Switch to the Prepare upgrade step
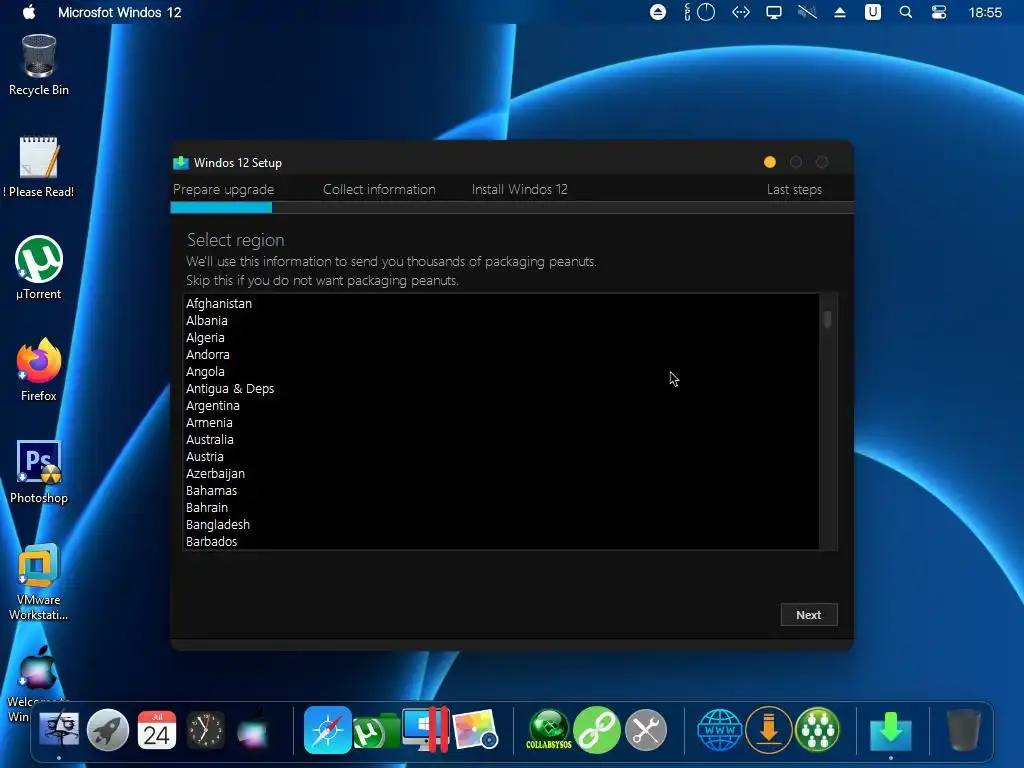The height and width of the screenshot is (768, 1024). (223, 189)
